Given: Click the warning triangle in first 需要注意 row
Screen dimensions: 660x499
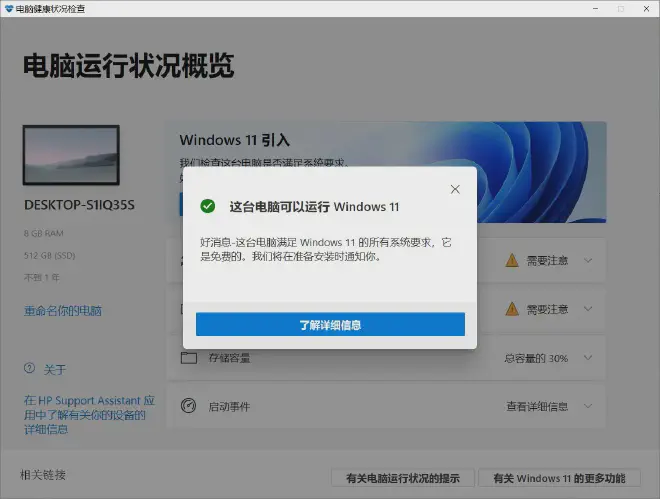Looking at the screenshot, I should coord(512,260).
